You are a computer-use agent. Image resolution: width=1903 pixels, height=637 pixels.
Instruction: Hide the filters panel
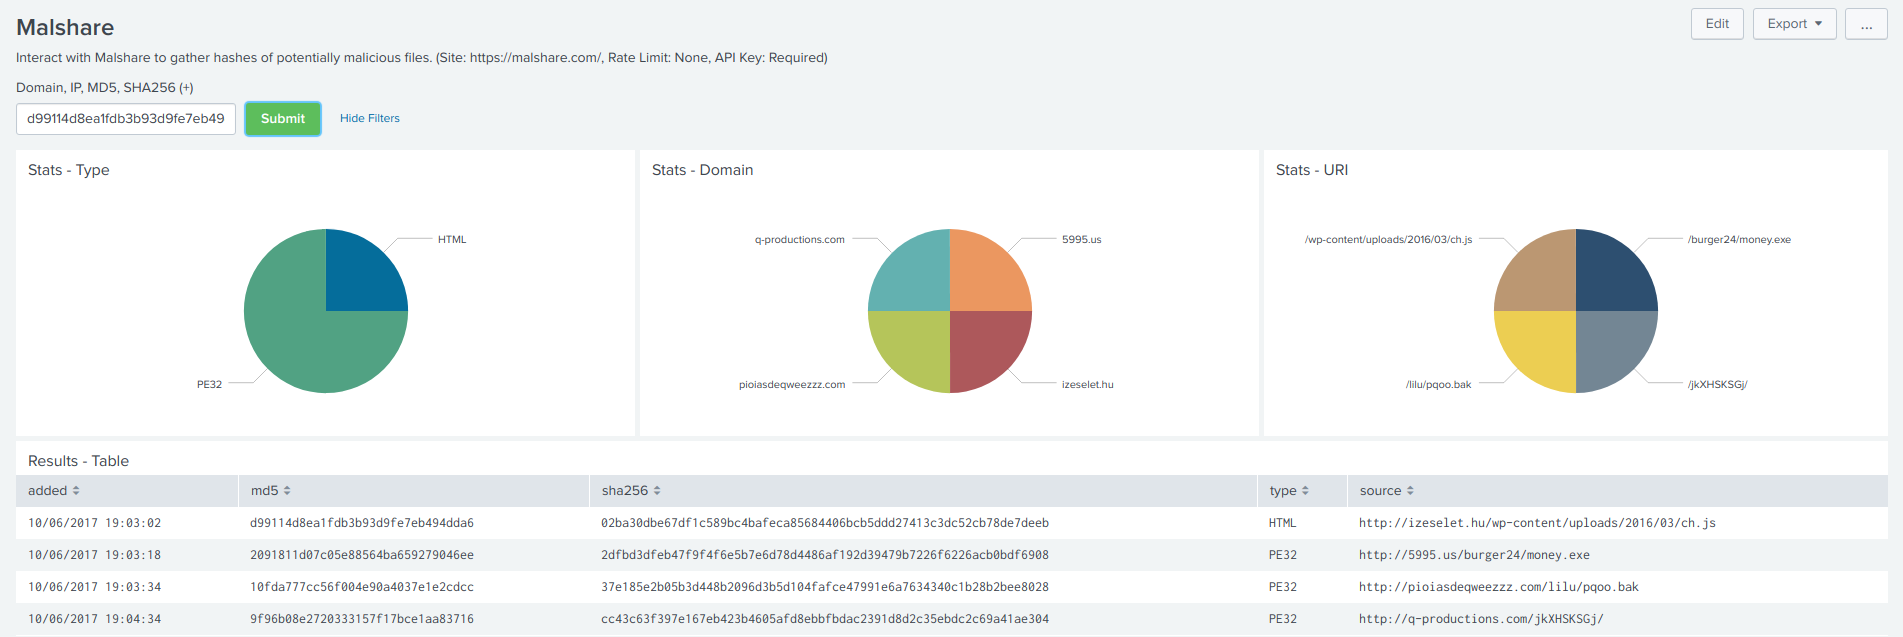tap(370, 118)
